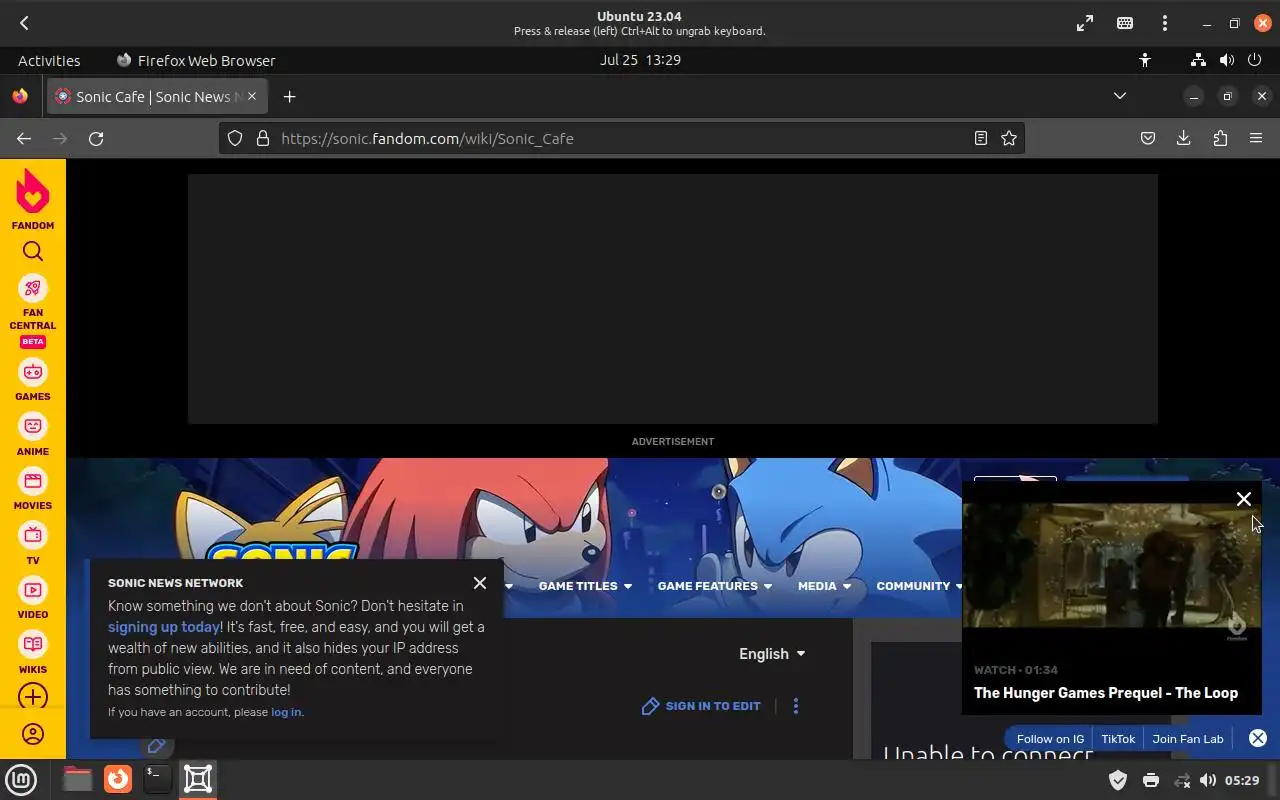1280x800 pixels.
Task: Click the host taskbar Firefox icon
Action: click(x=118, y=779)
